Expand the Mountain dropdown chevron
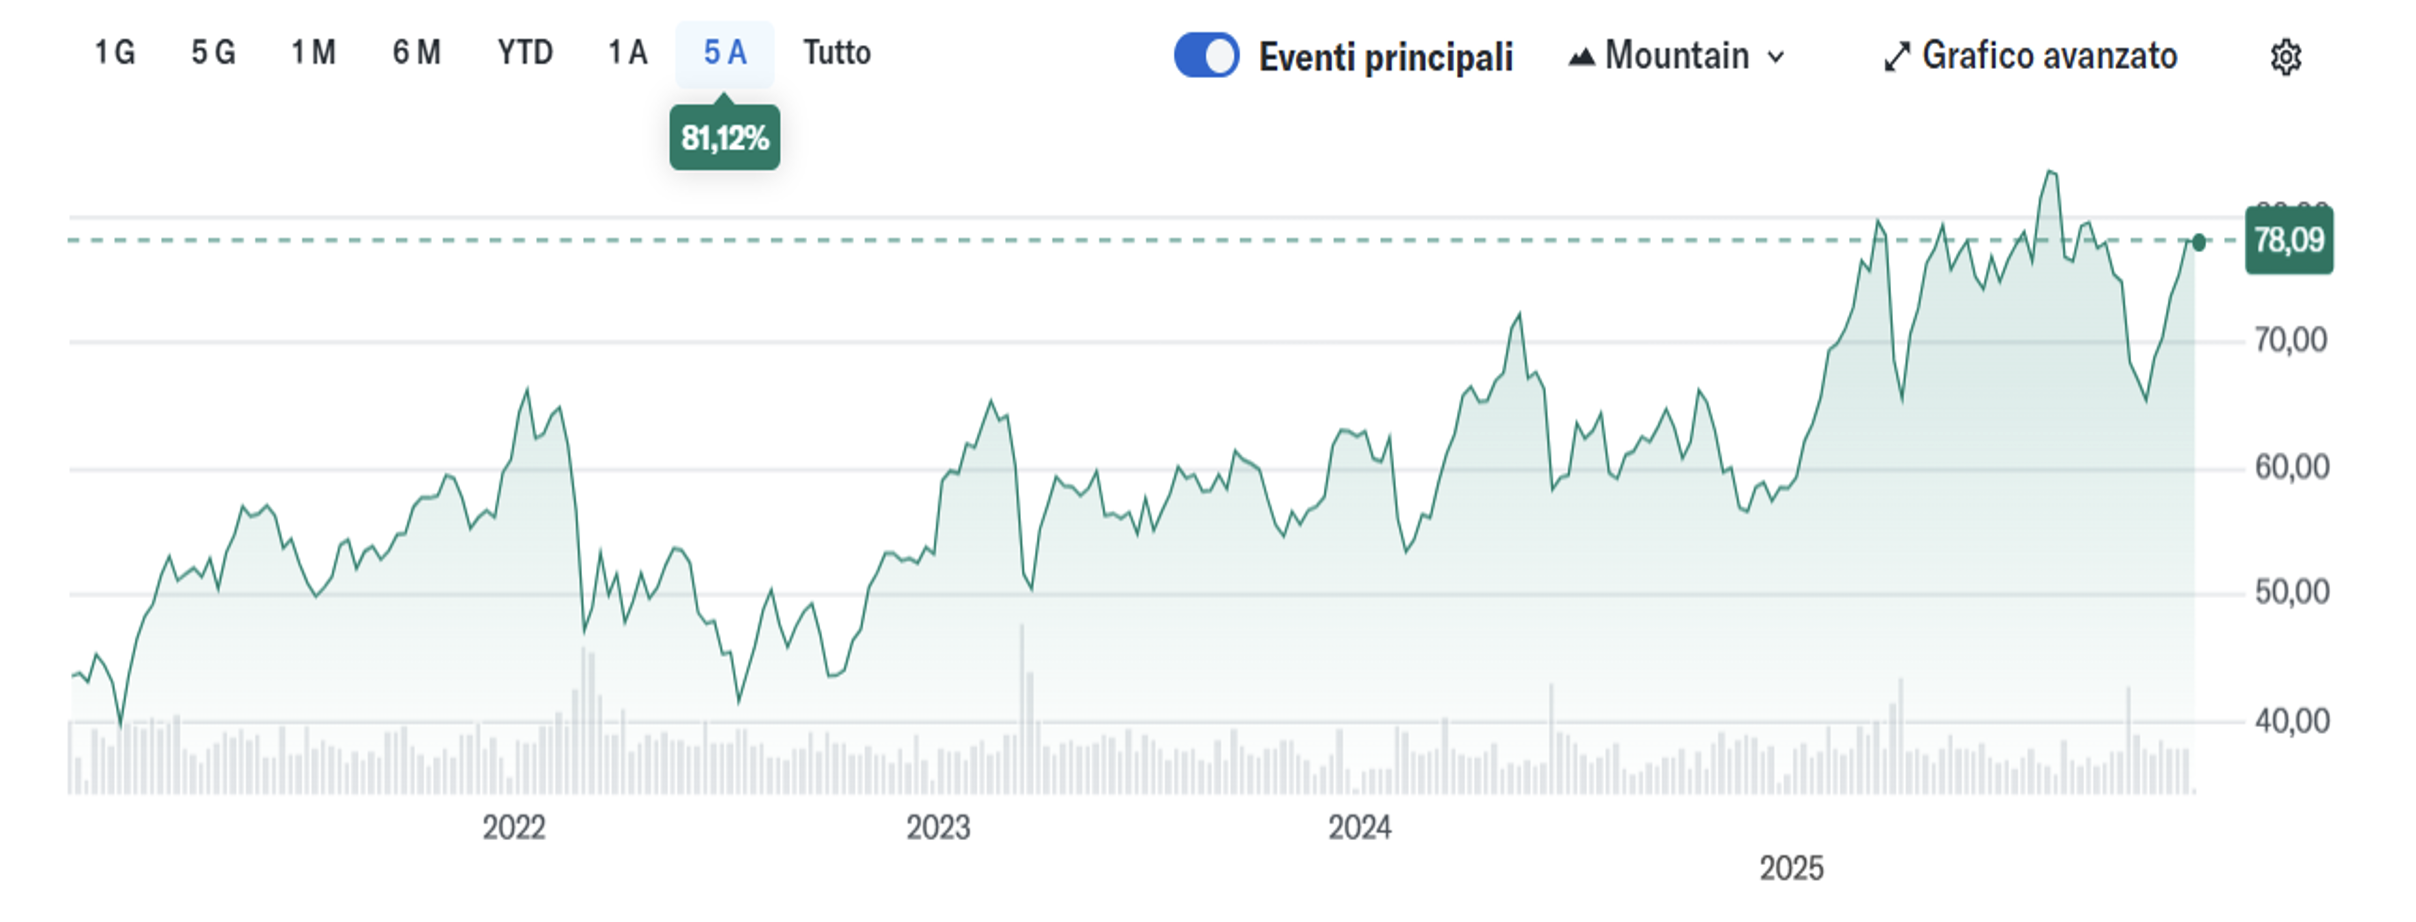The width and height of the screenshot is (2416, 922). [x=1776, y=57]
